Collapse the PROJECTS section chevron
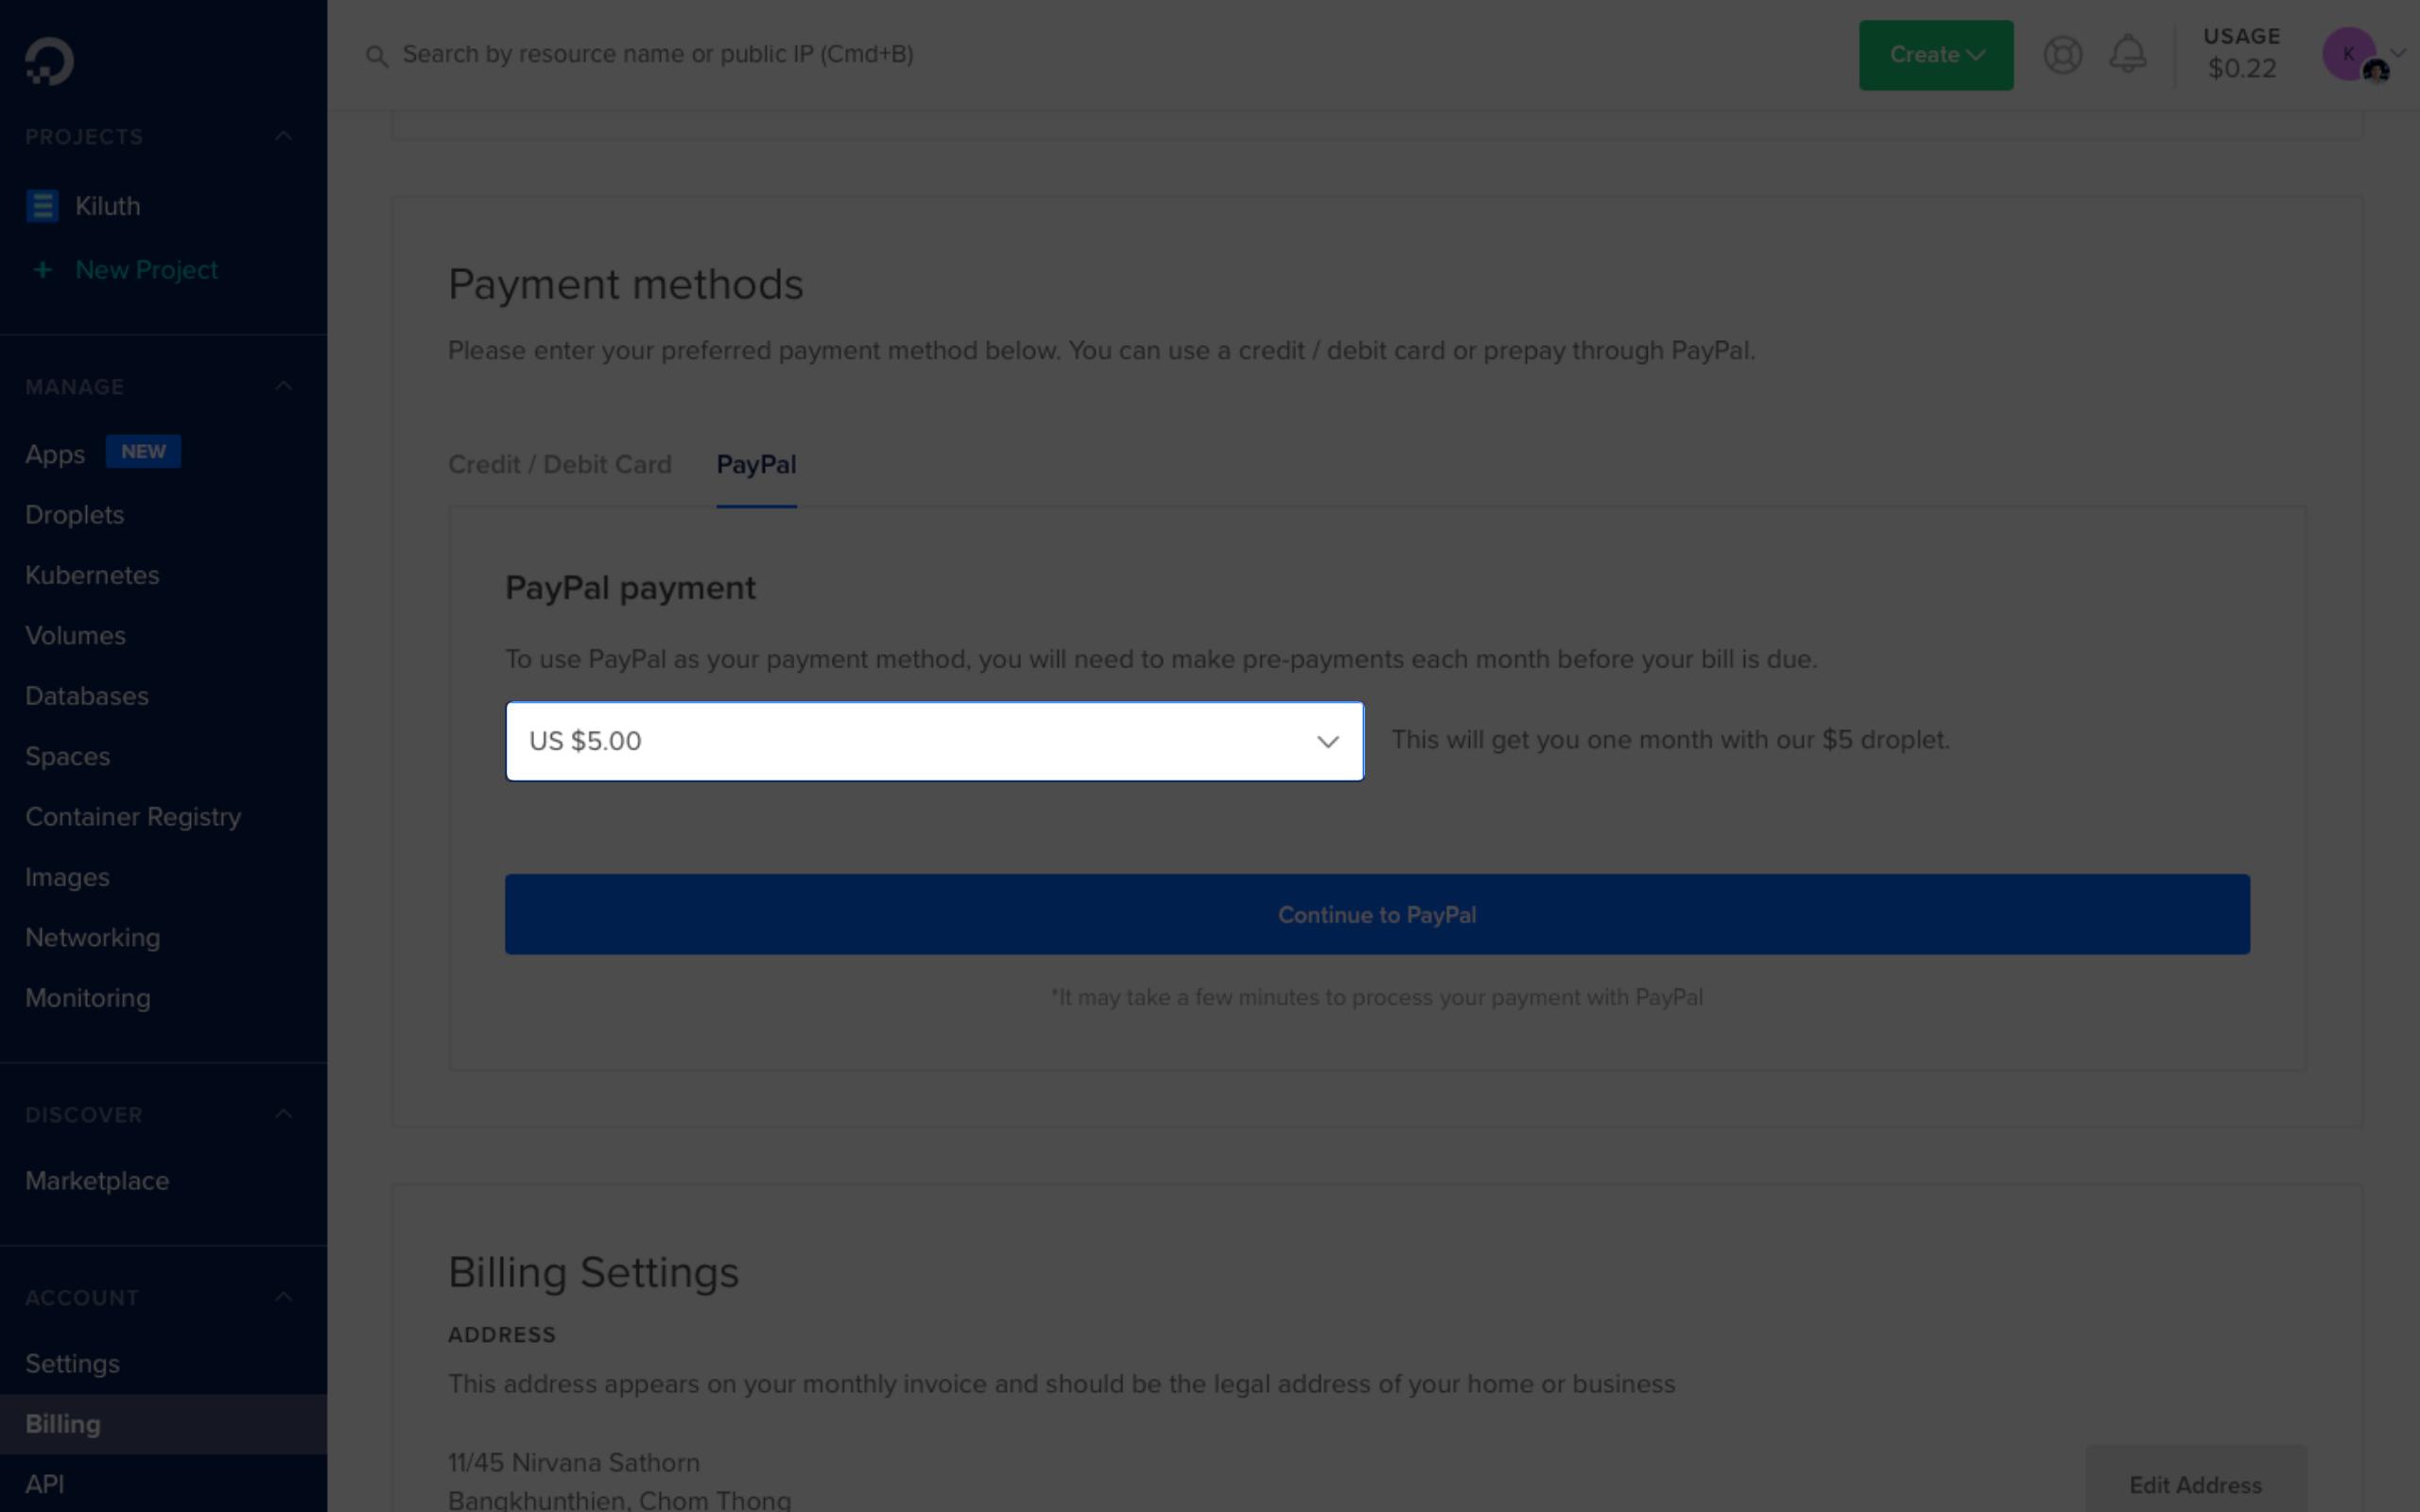Image resolution: width=2420 pixels, height=1512 pixels. [x=283, y=134]
